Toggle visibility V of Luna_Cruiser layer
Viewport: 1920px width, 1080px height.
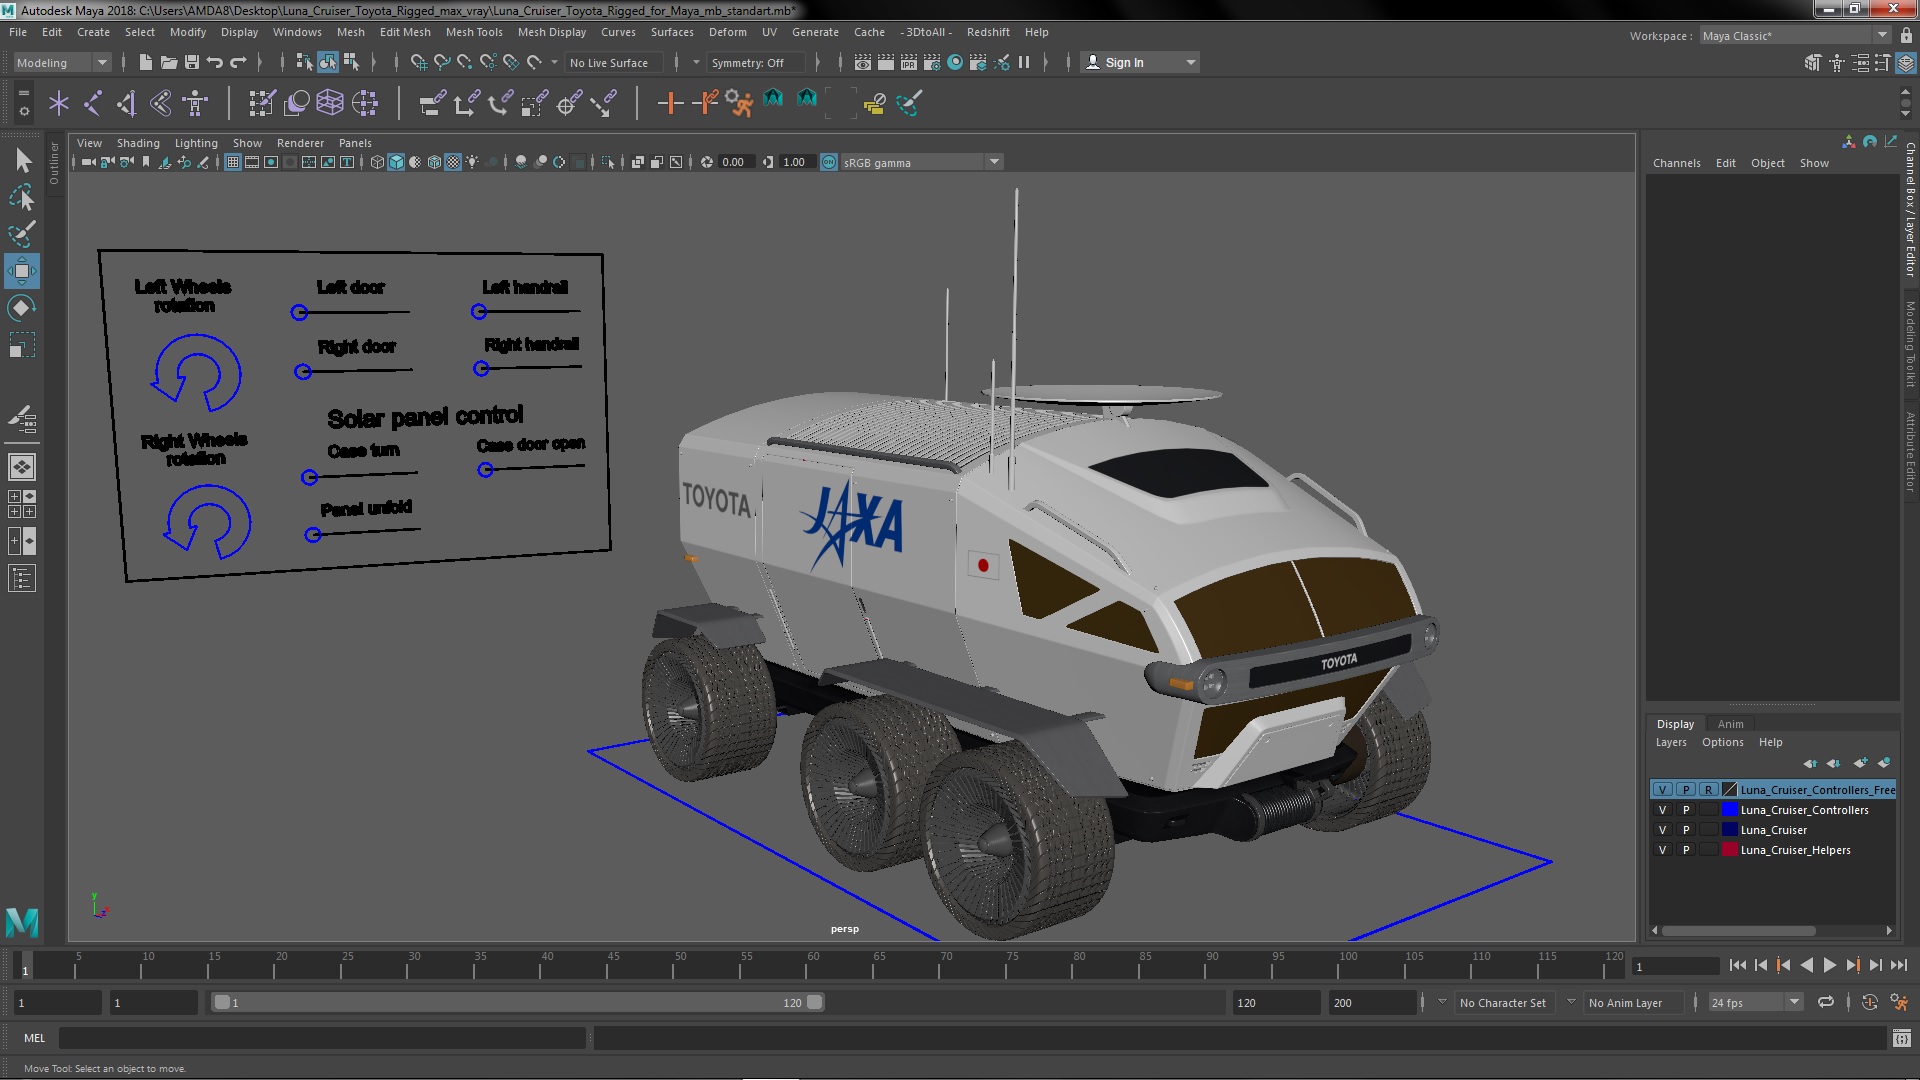pyautogui.click(x=1663, y=830)
